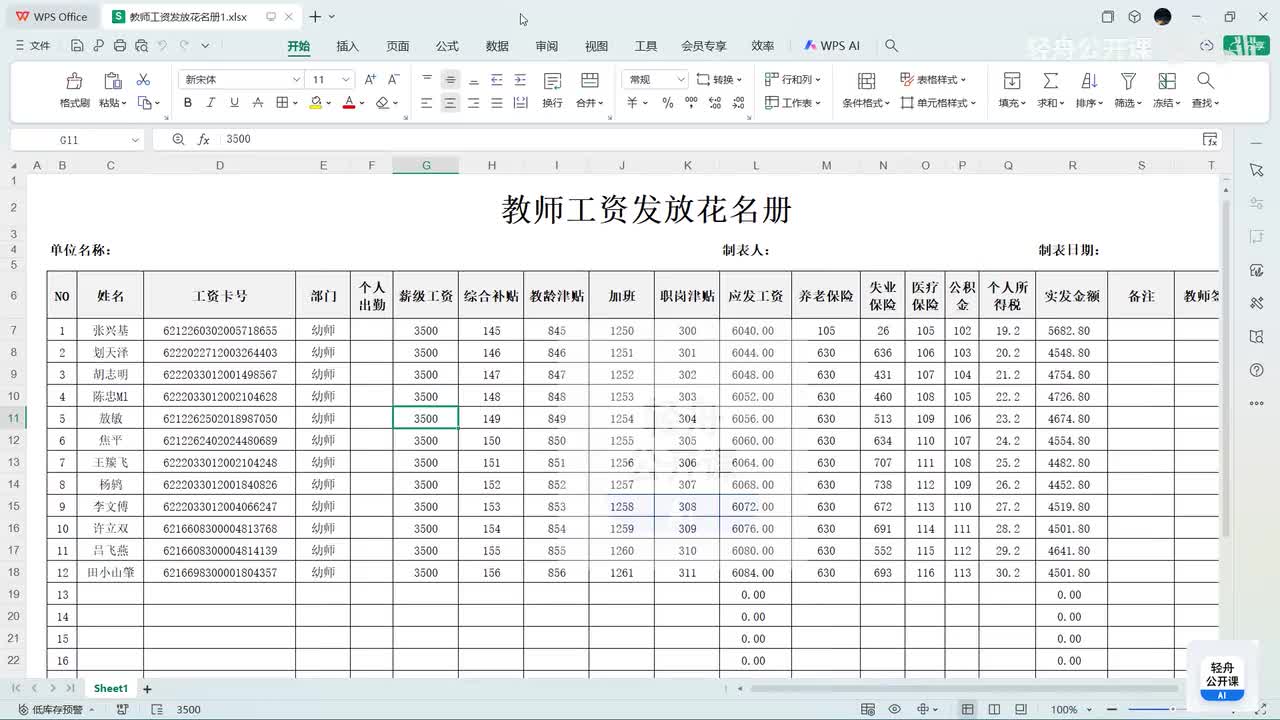Toggle the eye reading mode icon
This screenshot has width=1280, height=720.
coord(894,709)
